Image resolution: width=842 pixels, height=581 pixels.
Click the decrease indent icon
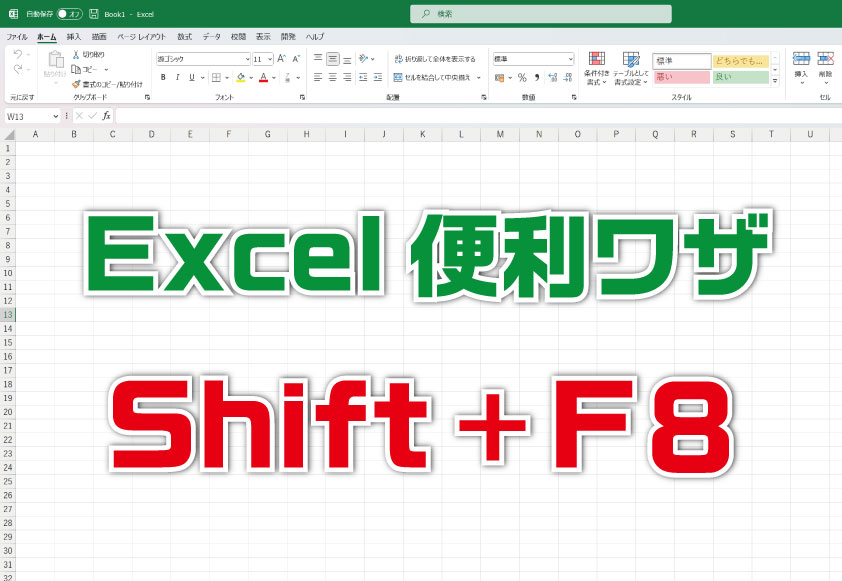pyautogui.click(x=364, y=77)
